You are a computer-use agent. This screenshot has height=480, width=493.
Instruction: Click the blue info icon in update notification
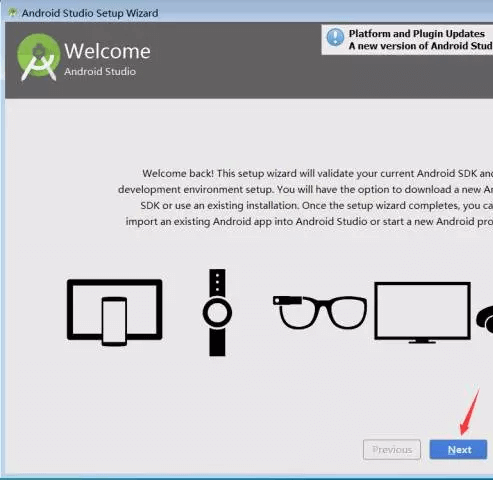[x=335, y=37]
